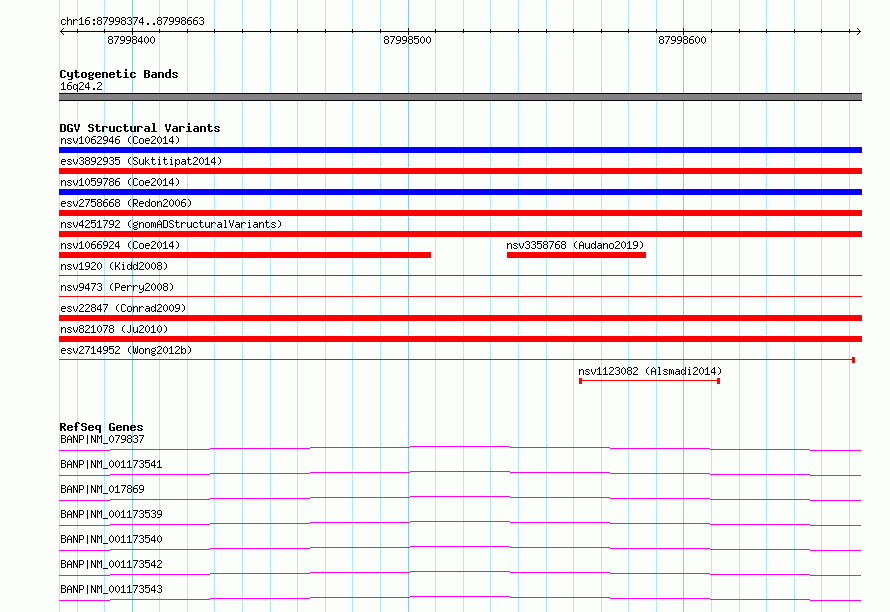Select the BANP|NM_001173541 transcript label
Screen dimensions: 890x612
pos(111,464)
